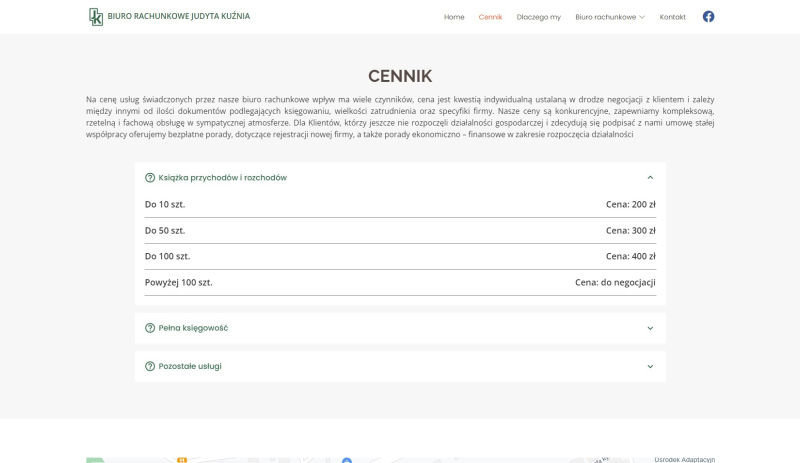This screenshot has height=463, width=800.
Task: Expand Pozostałe usługi with its chevron arrow
Action: [x=650, y=366]
